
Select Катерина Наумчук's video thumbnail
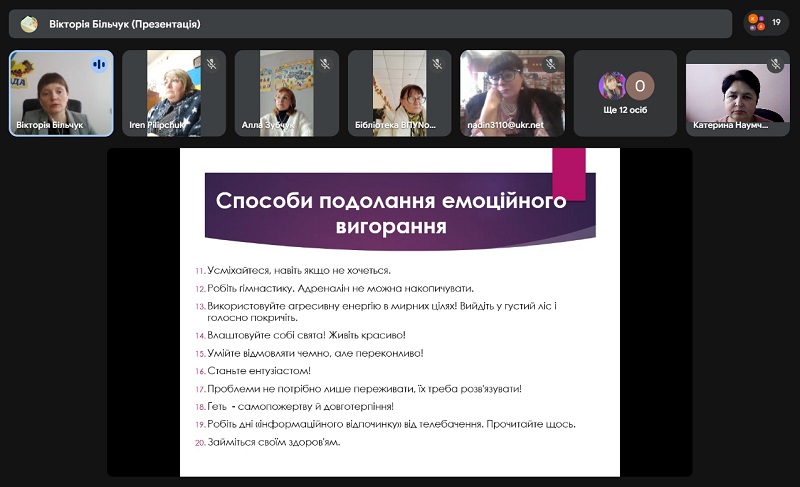coord(737,93)
